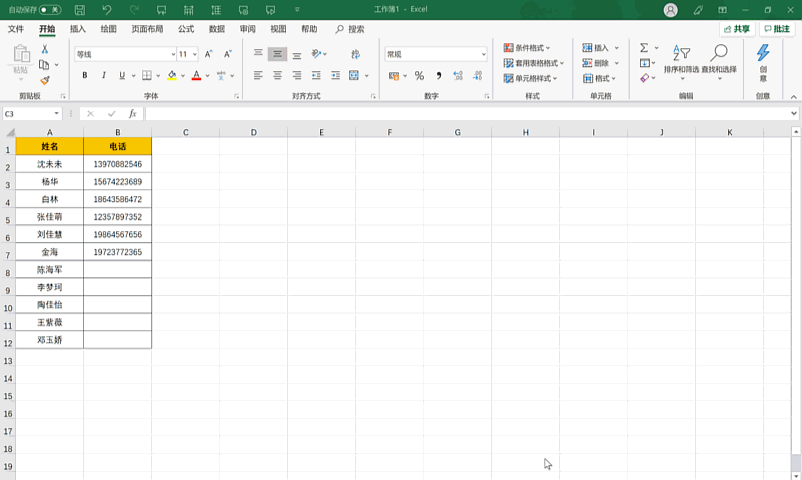Image resolution: width=802 pixels, height=480 pixels.
Task: Click the Copy icon
Action: tap(44, 64)
